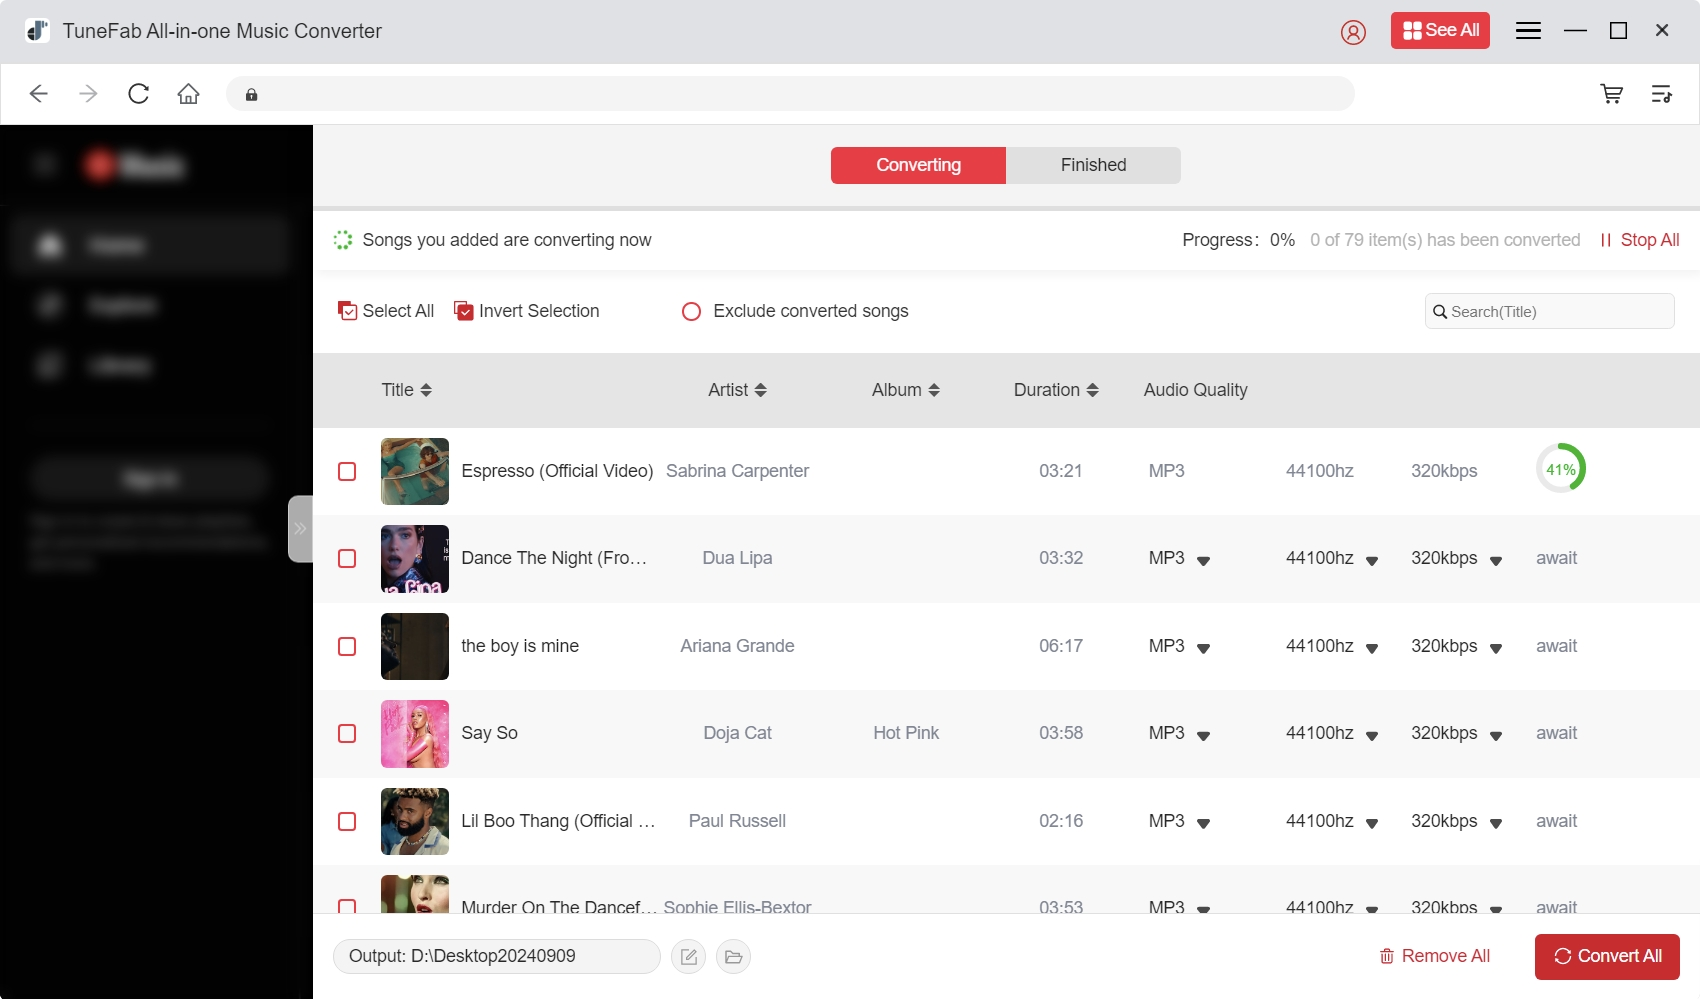Reload the page with refresh icon
The height and width of the screenshot is (999, 1700).
click(x=139, y=94)
